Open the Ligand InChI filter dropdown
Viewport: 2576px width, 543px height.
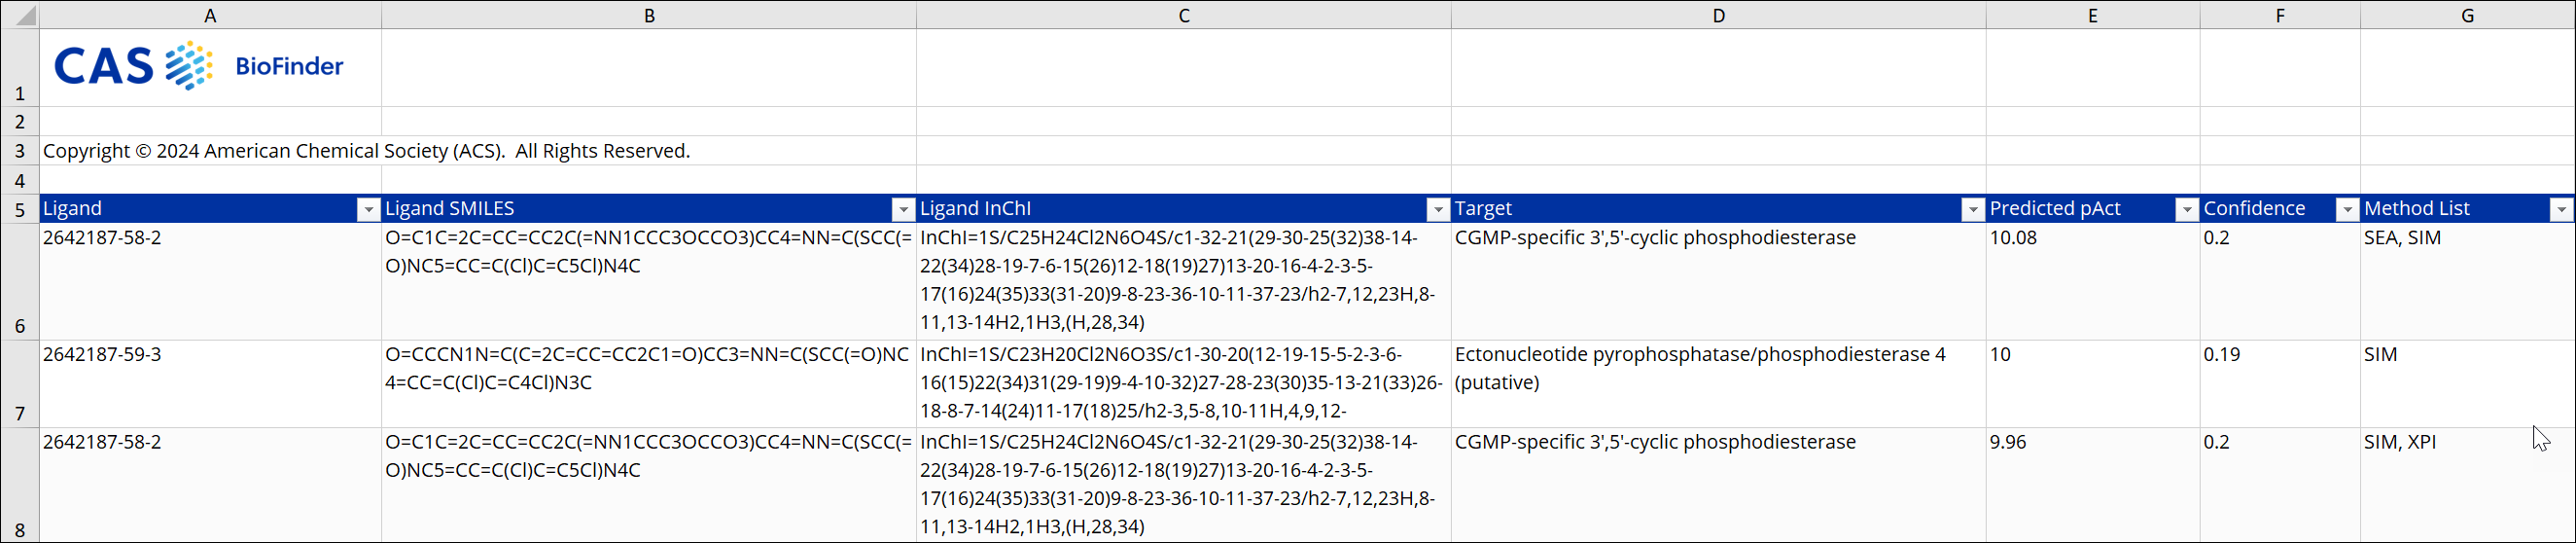coord(1437,209)
